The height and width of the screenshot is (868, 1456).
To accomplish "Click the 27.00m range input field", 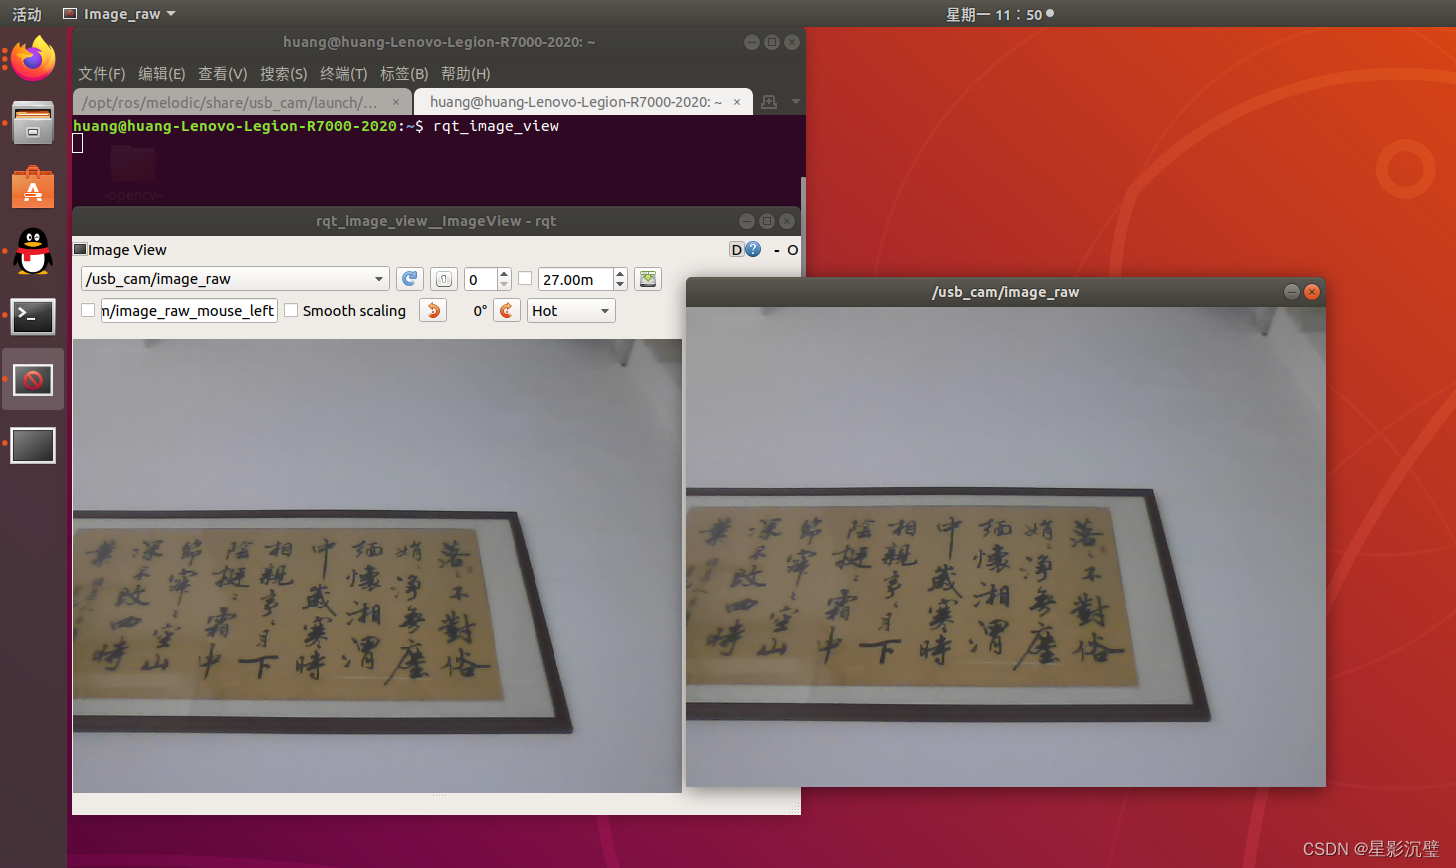I will [576, 279].
